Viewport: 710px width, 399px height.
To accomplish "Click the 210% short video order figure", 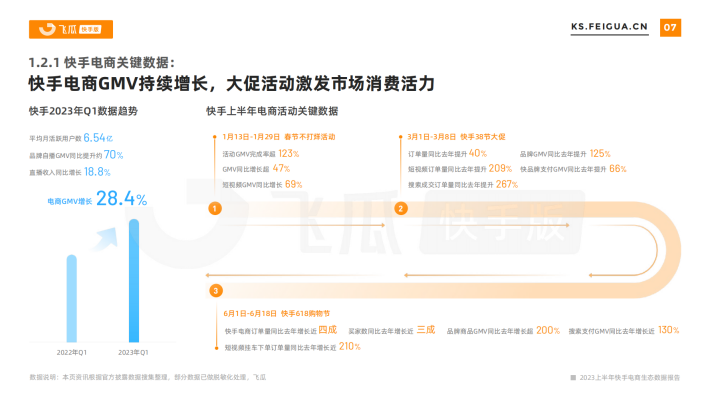I will coord(350,346).
